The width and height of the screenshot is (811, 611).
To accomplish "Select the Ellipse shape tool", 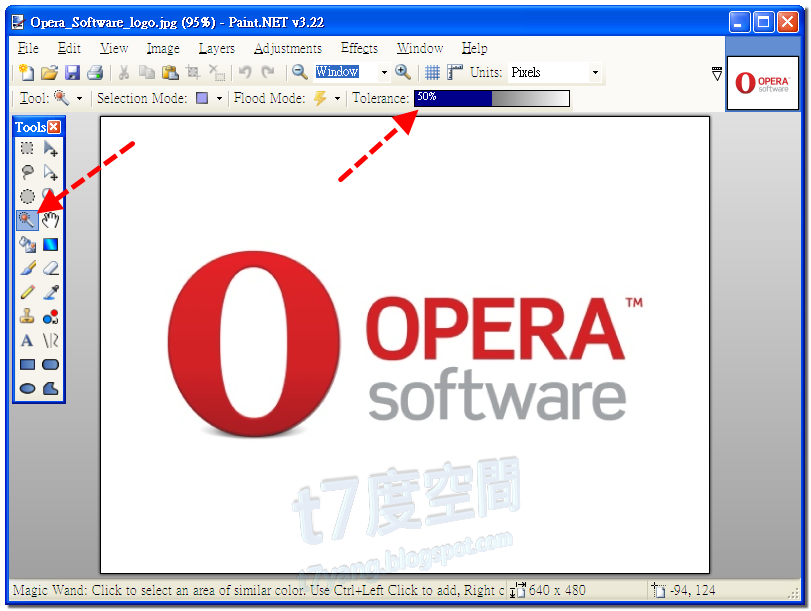I will click(x=27, y=388).
